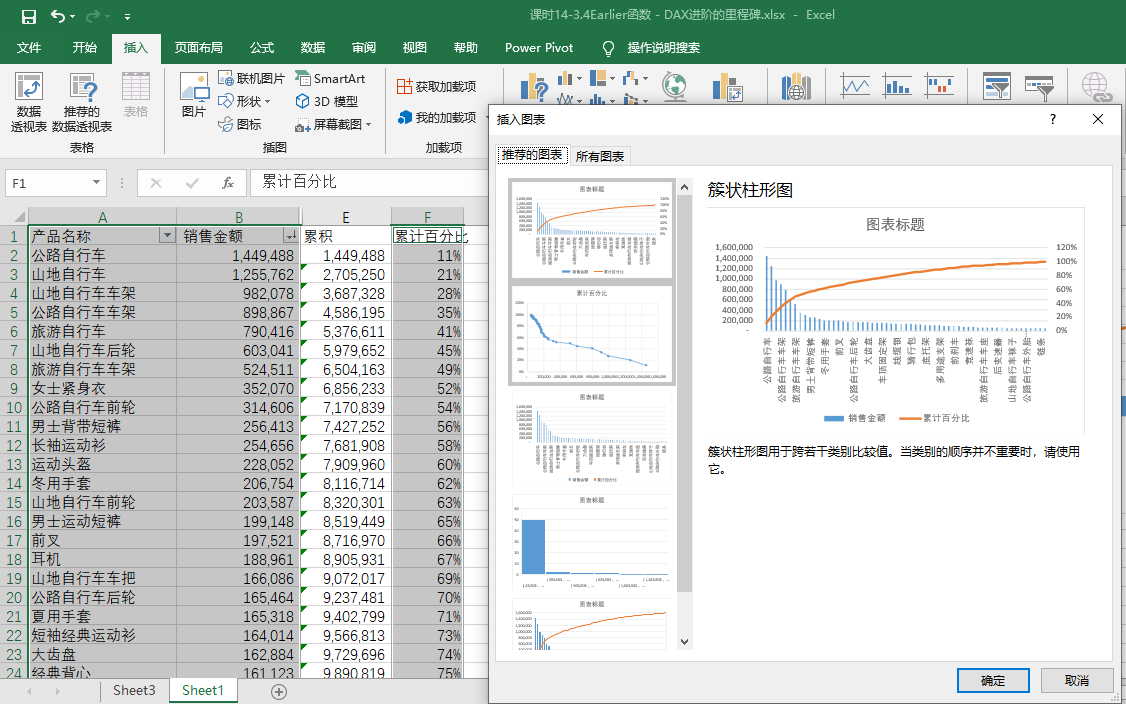Screen dimensions: 1126x704
Task: Switch to the 所有图表 tab in dialog
Action: [x=600, y=156]
